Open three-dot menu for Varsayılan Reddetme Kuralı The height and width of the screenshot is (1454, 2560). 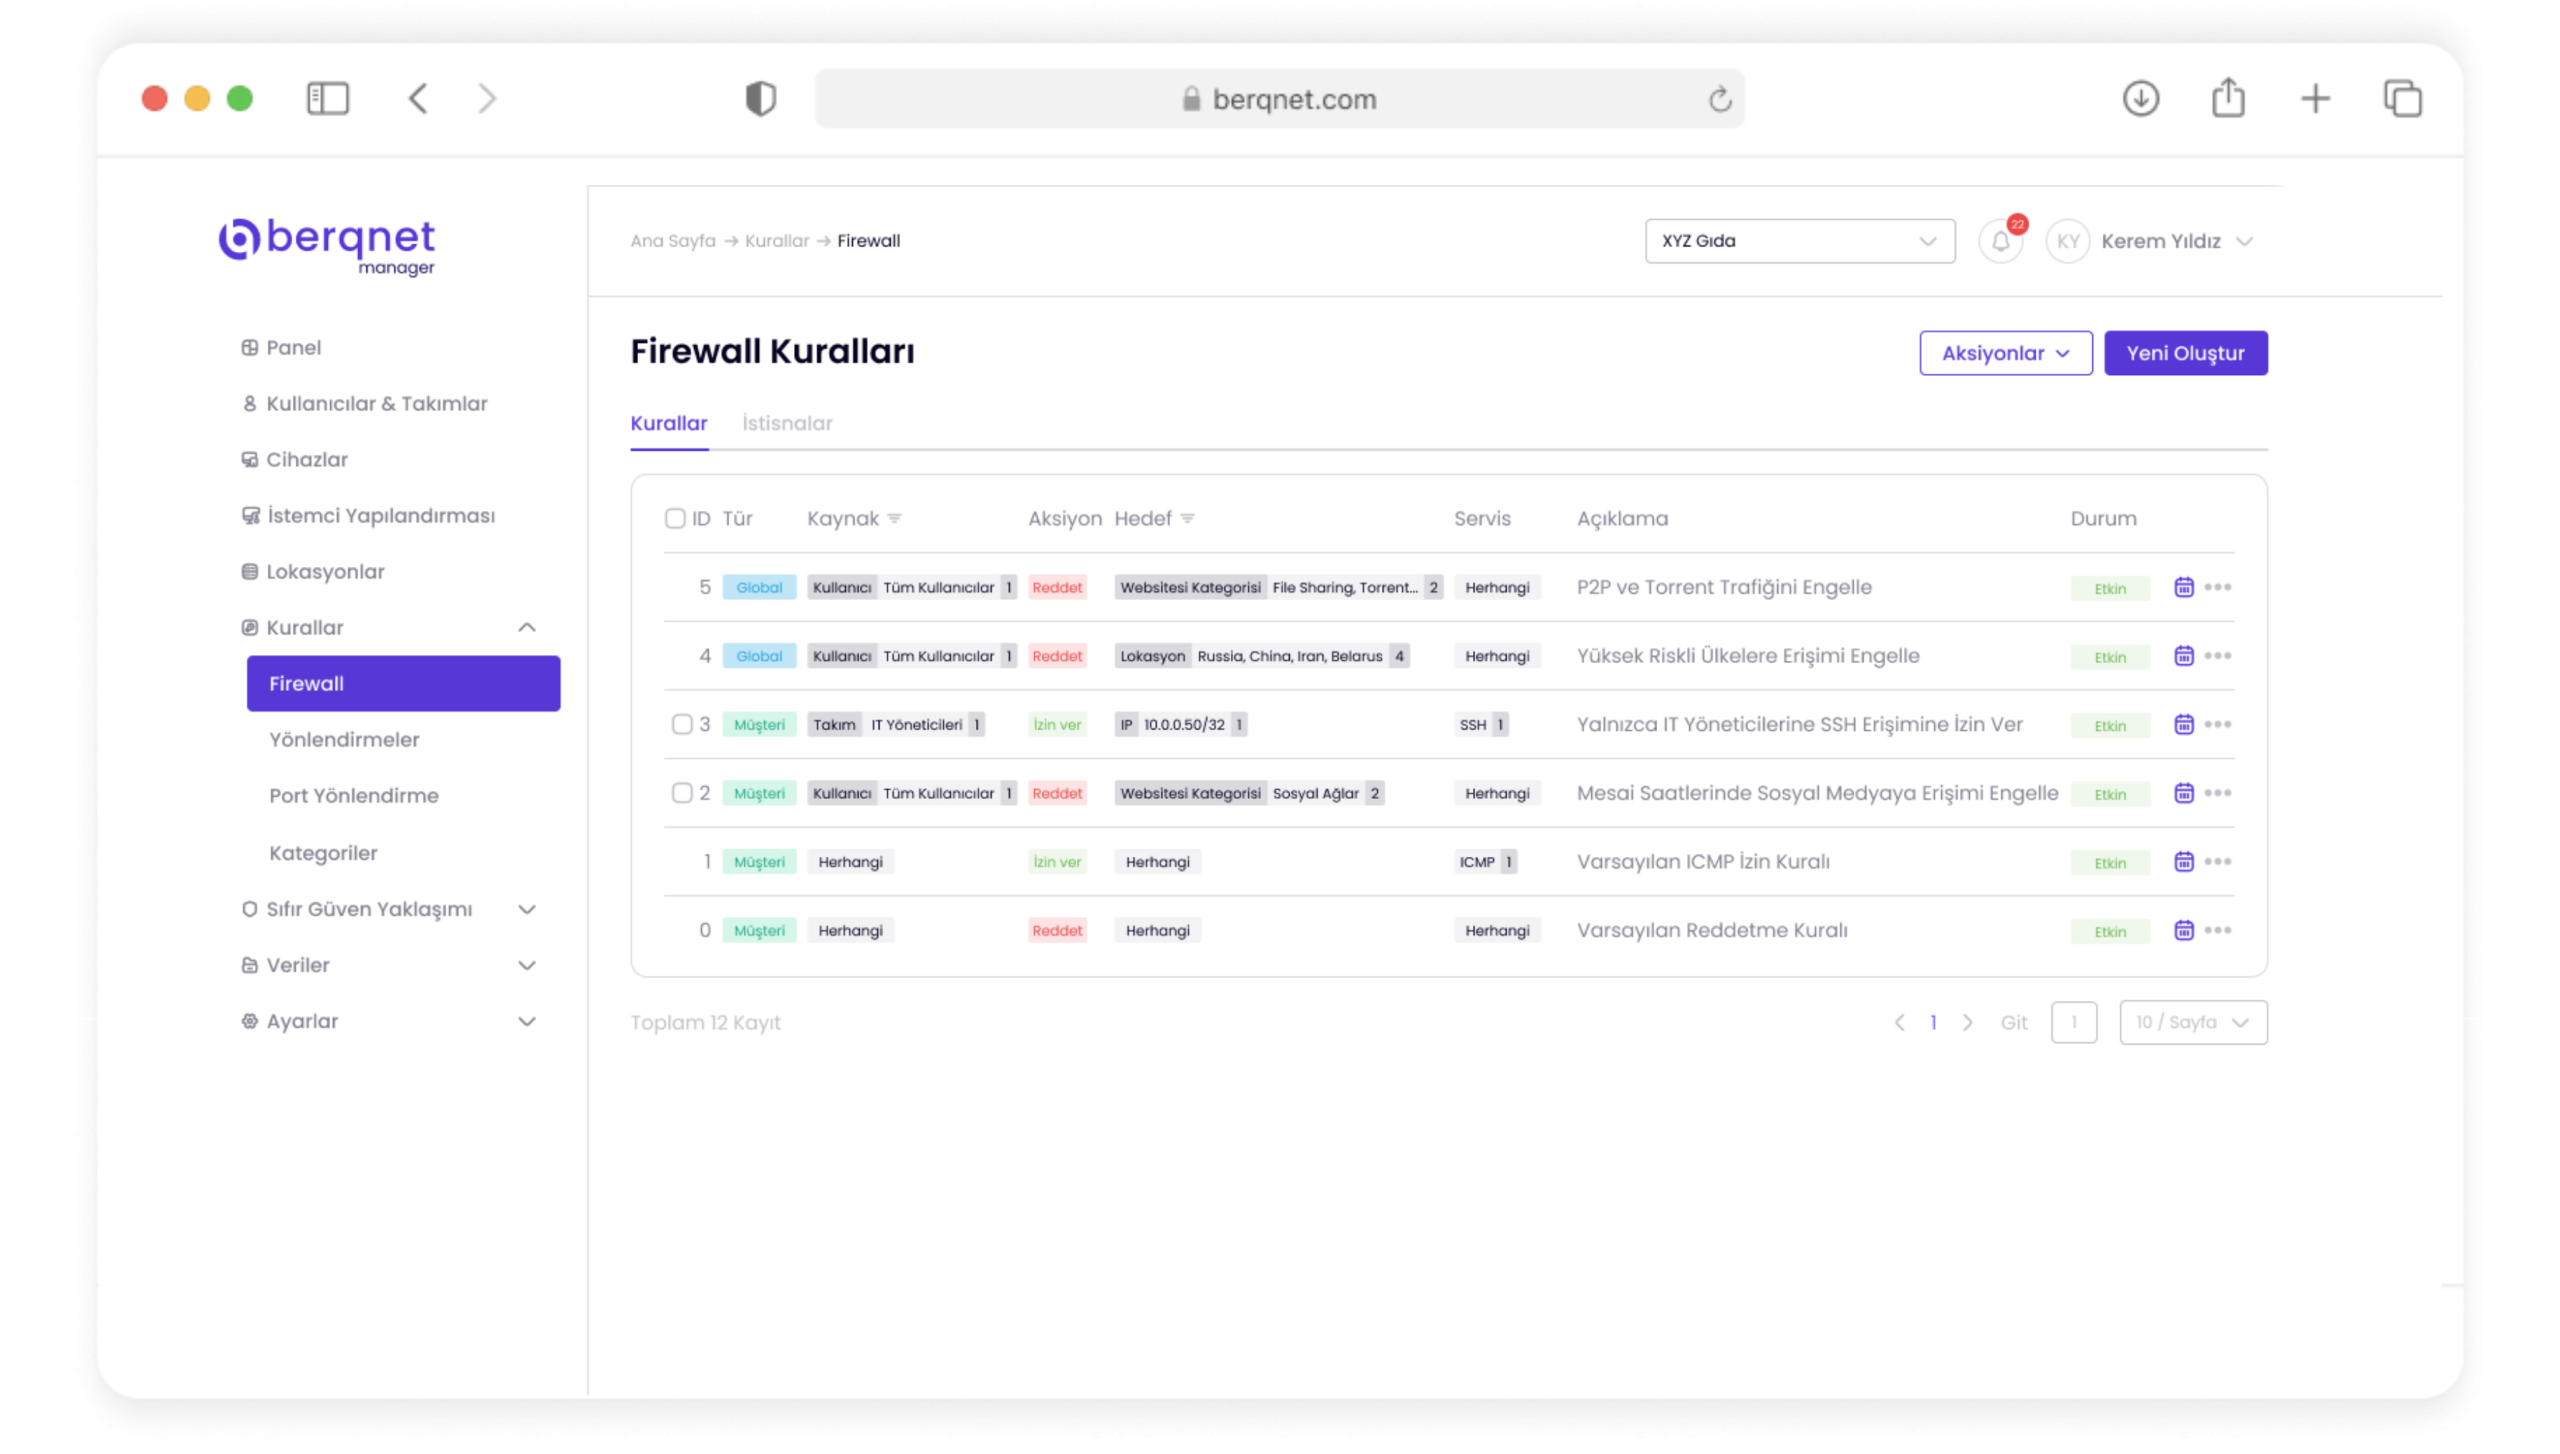tap(2217, 930)
